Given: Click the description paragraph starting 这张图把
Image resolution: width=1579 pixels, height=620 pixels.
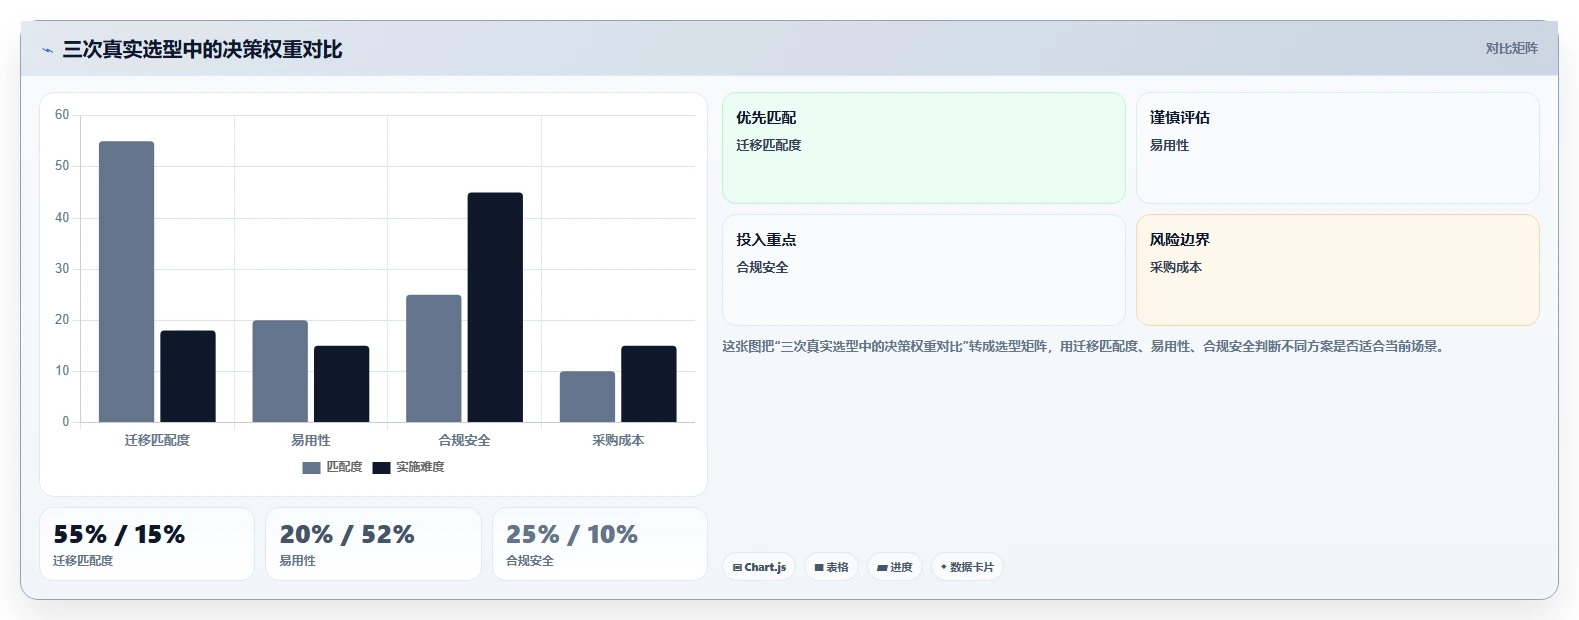Looking at the screenshot, I should point(1083,346).
